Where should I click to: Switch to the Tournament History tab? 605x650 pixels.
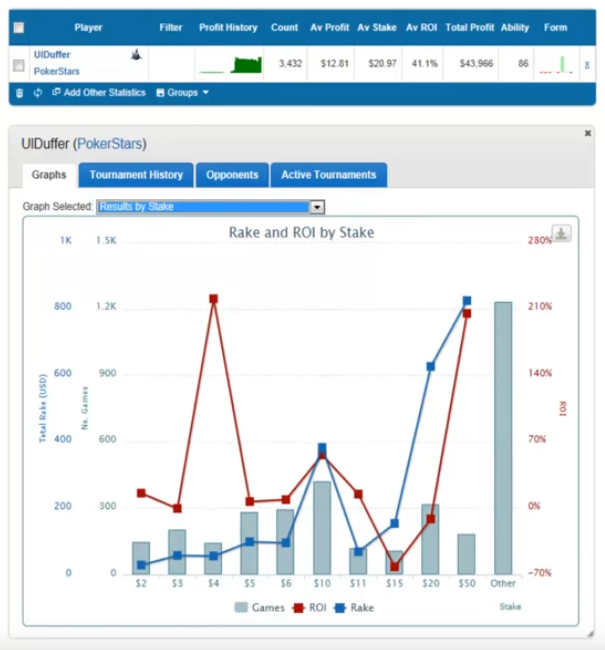136,175
